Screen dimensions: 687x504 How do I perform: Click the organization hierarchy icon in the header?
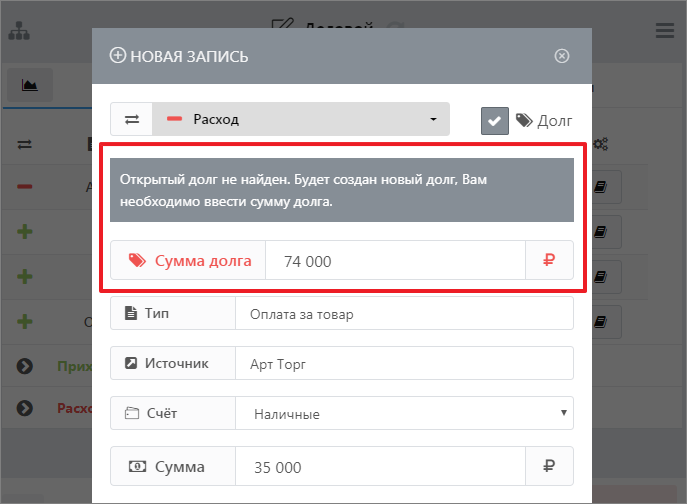[x=20, y=30]
